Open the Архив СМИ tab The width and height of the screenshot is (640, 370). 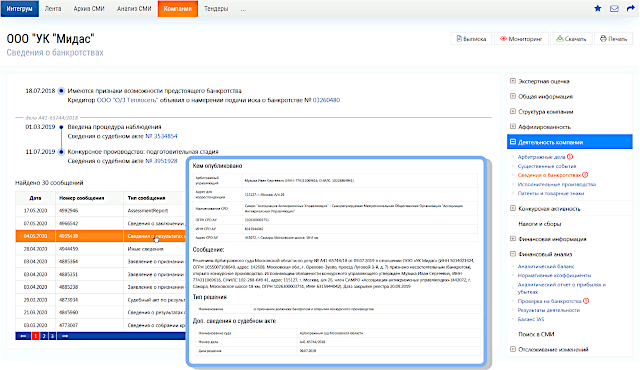pyautogui.click(x=89, y=9)
